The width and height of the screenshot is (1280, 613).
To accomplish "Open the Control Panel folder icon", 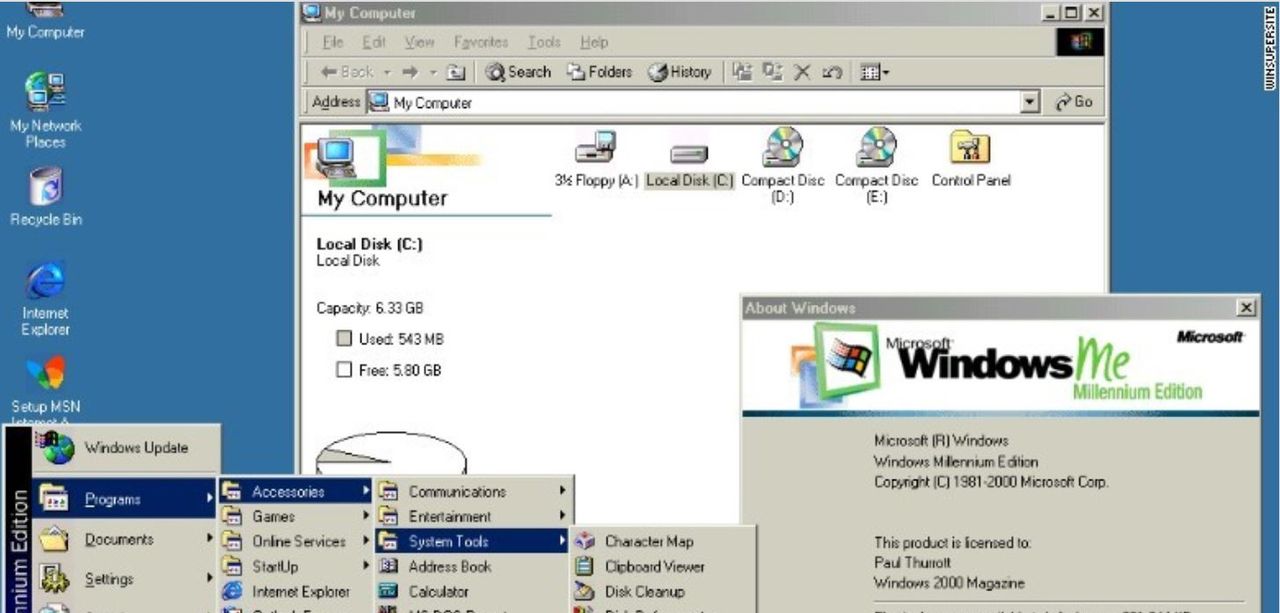I will pyautogui.click(x=970, y=150).
